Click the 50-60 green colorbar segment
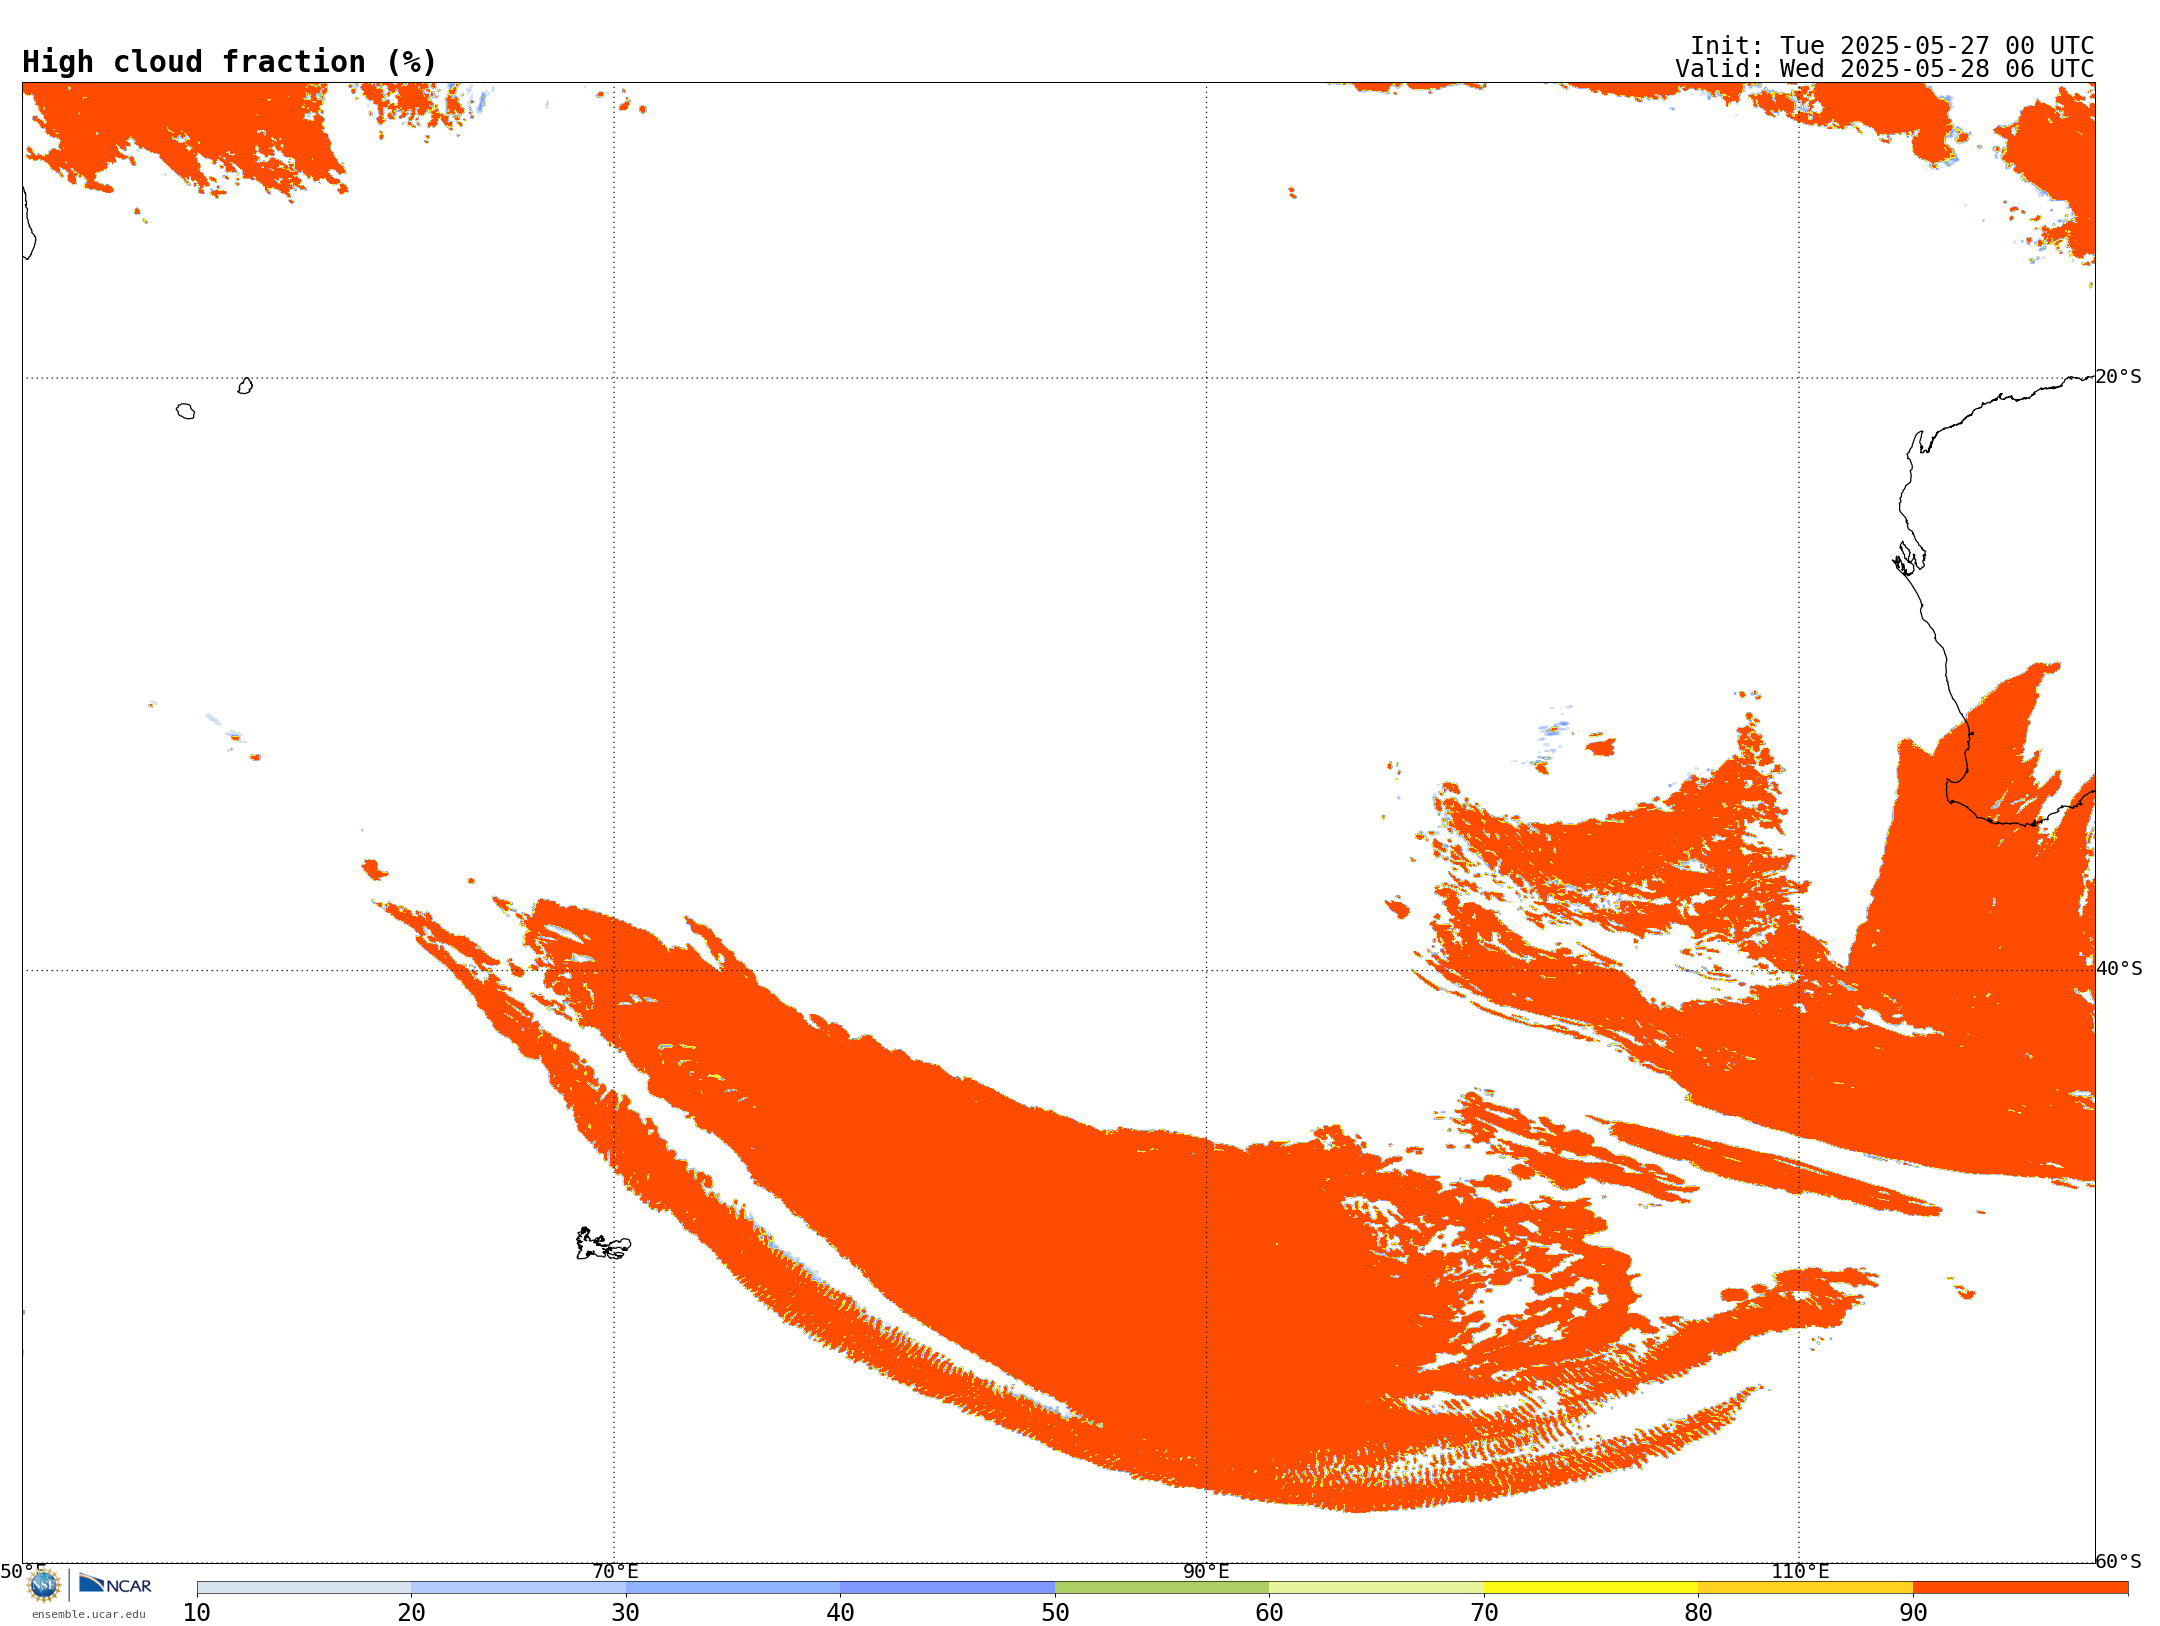This screenshot has height=1626, width=2160. tap(1162, 1588)
